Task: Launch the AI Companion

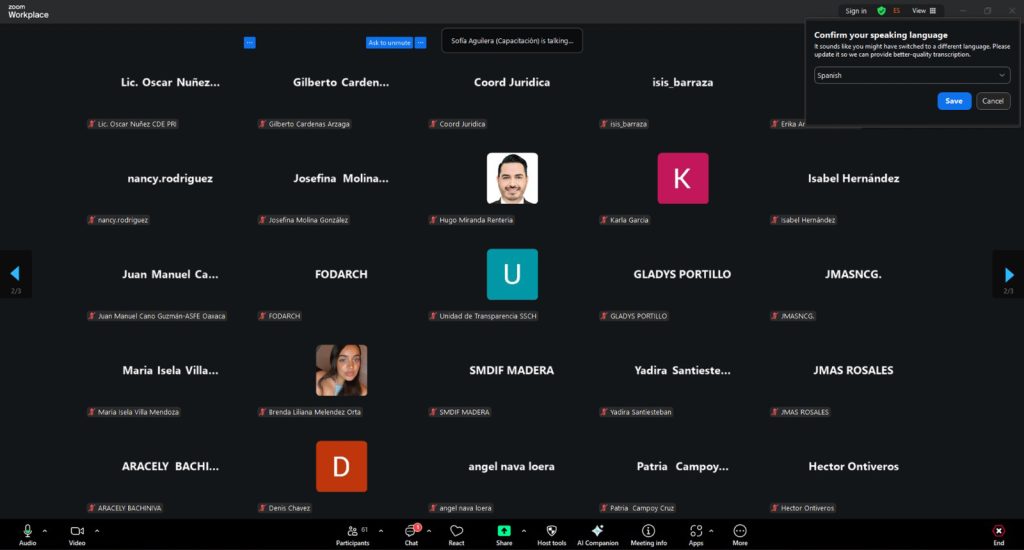Action: tap(598, 534)
